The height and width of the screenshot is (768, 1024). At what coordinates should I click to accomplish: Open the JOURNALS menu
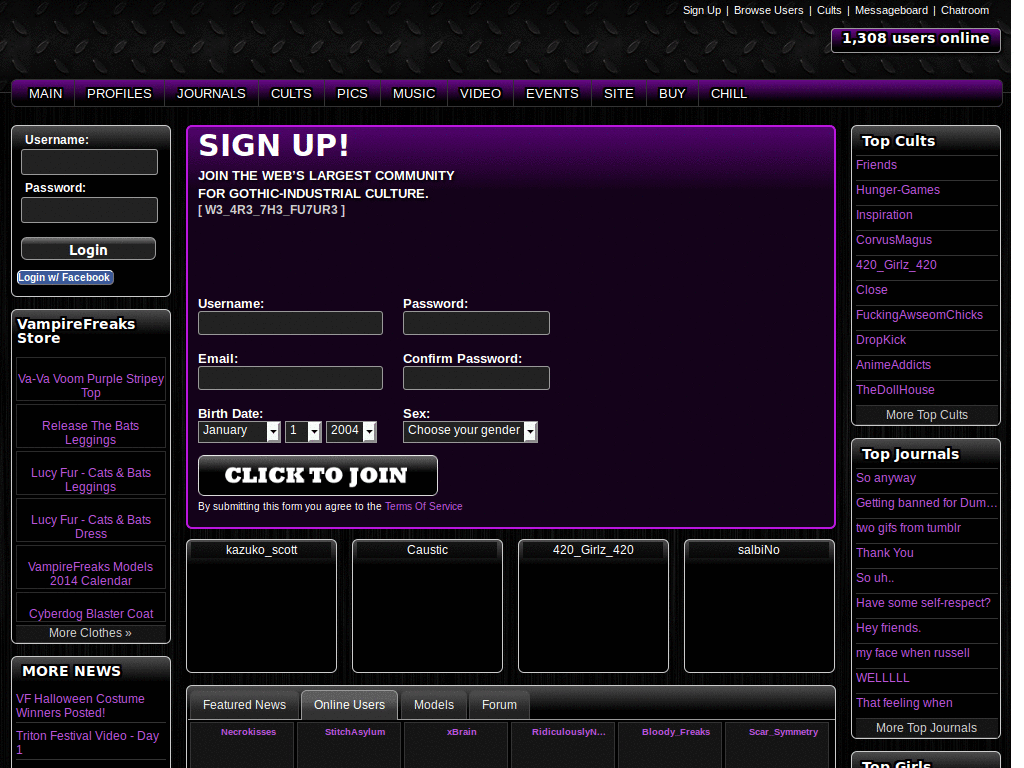pyautogui.click(x=212, y=93)
